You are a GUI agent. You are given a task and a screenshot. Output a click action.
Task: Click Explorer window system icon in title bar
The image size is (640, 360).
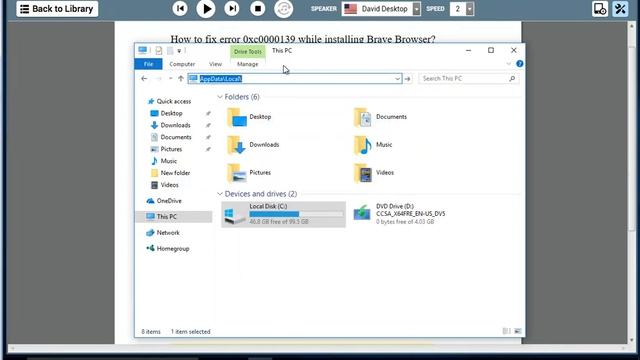(142, 50)
